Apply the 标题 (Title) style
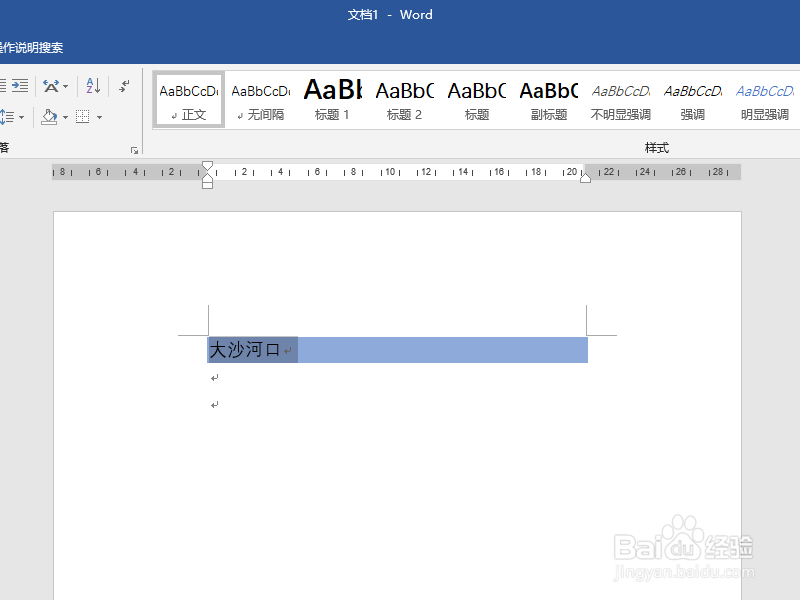The width and height of the screenshot is (800, 600). [477, 99]
